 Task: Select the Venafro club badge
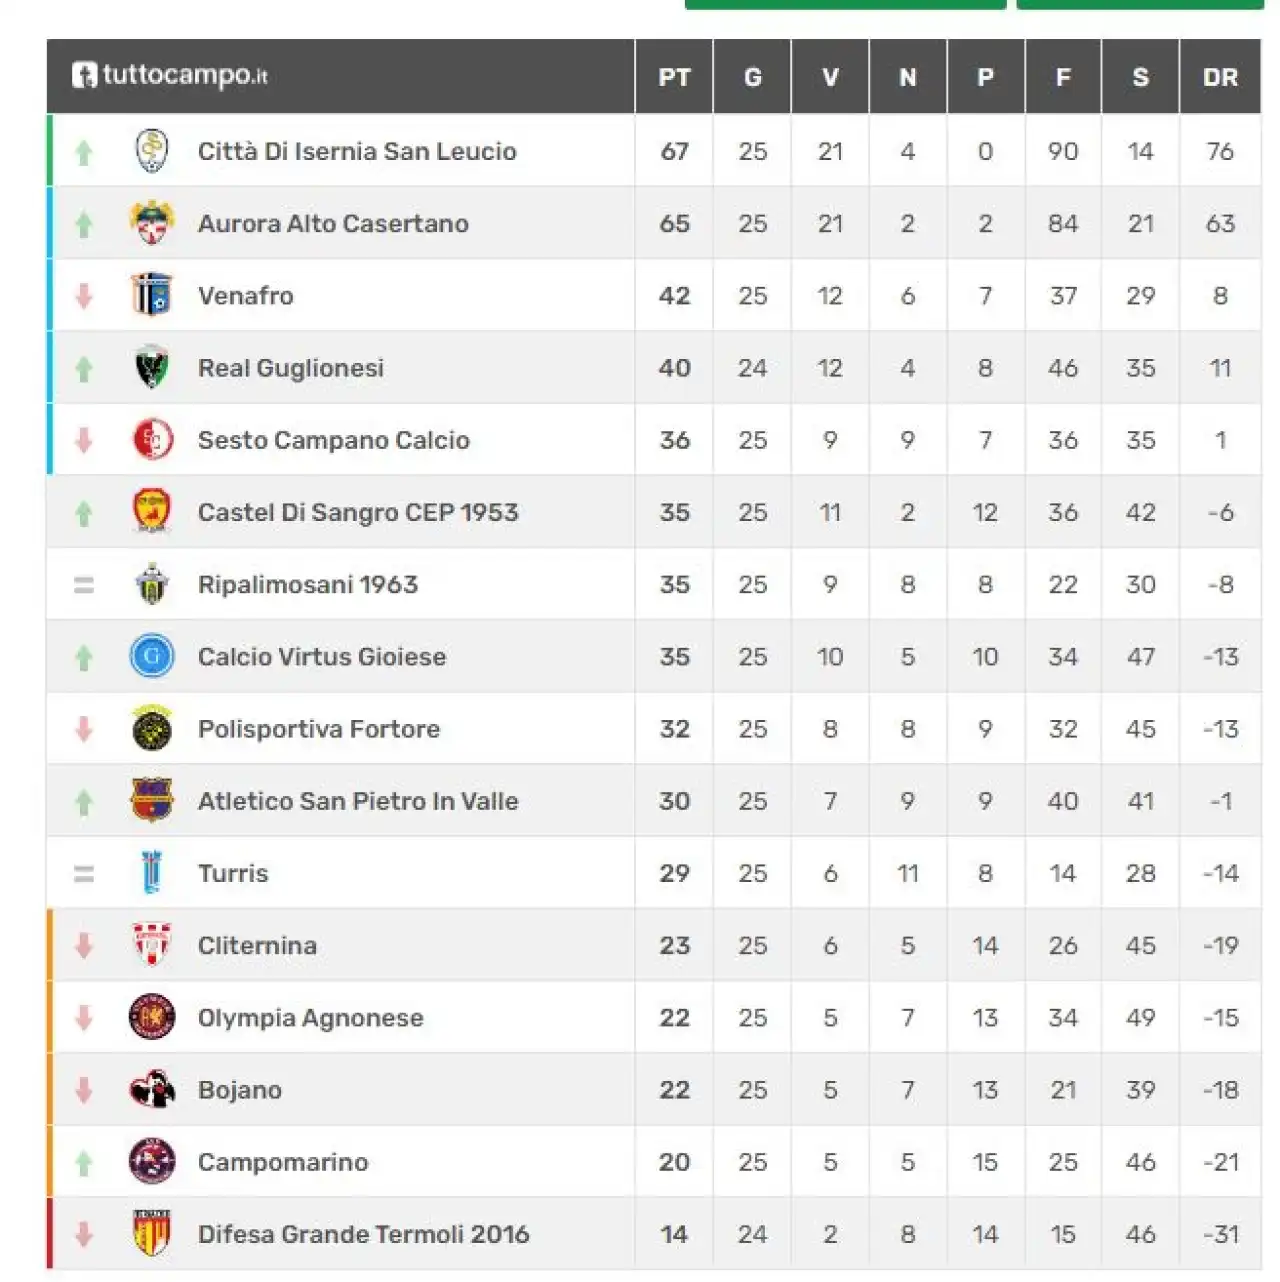coord(152,295)
